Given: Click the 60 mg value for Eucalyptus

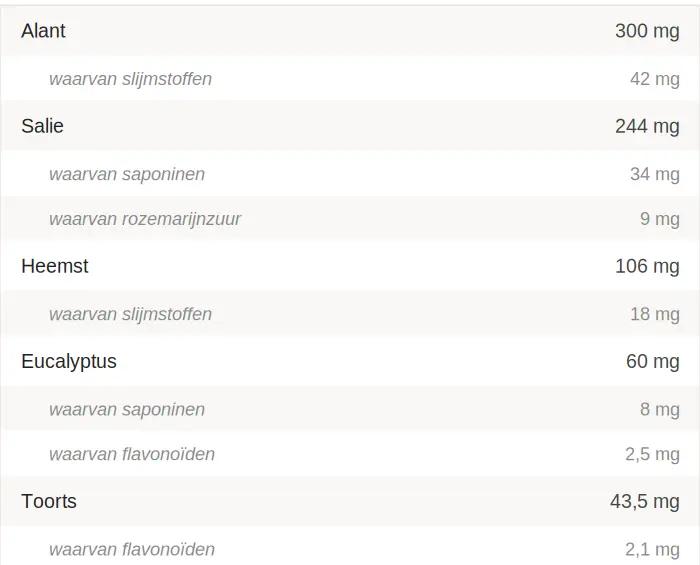Looking at the screenshot, I should [652, 361].
